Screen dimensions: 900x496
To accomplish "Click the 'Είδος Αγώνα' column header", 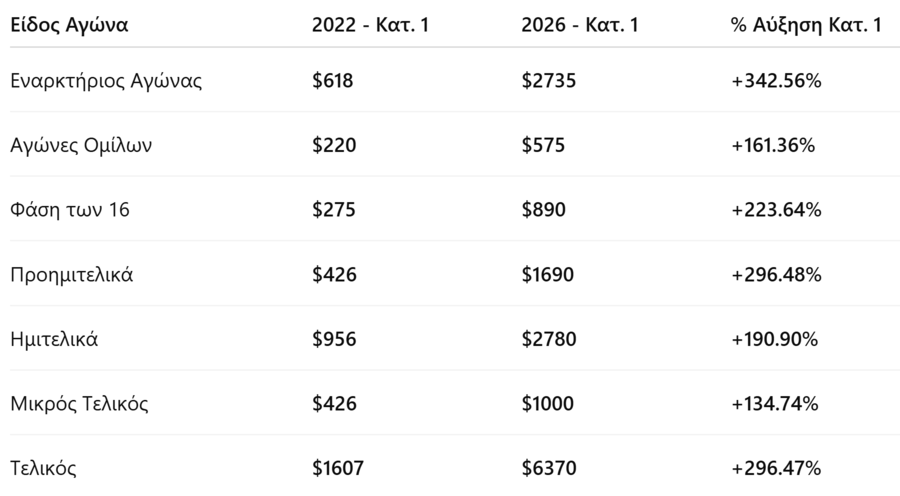I will 69,25.
